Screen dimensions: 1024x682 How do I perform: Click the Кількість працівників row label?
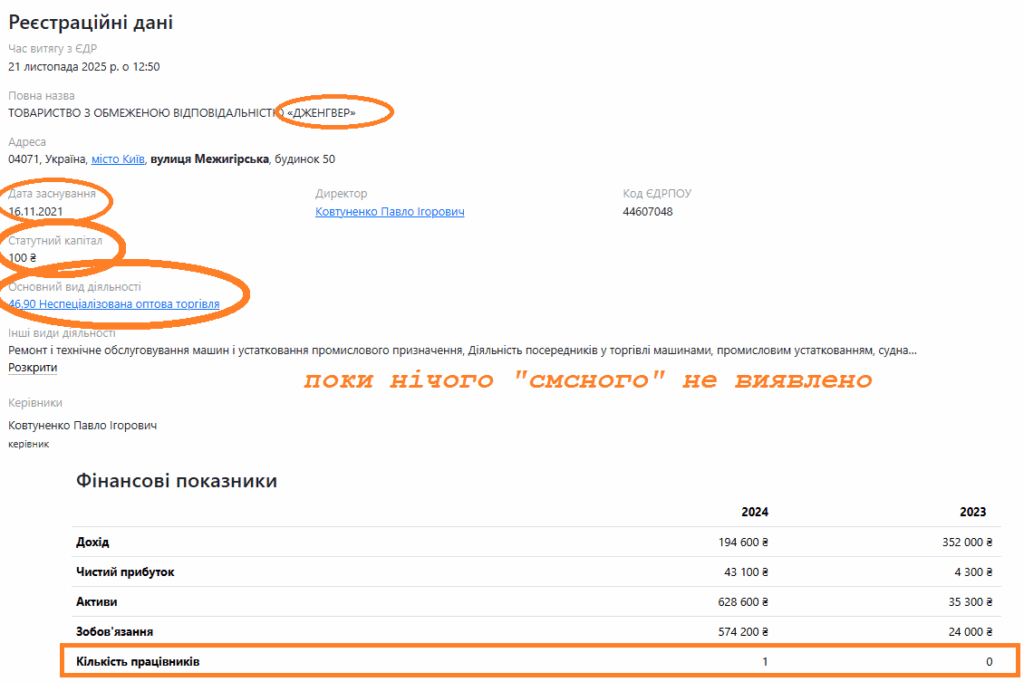click(x=144, y=662)
